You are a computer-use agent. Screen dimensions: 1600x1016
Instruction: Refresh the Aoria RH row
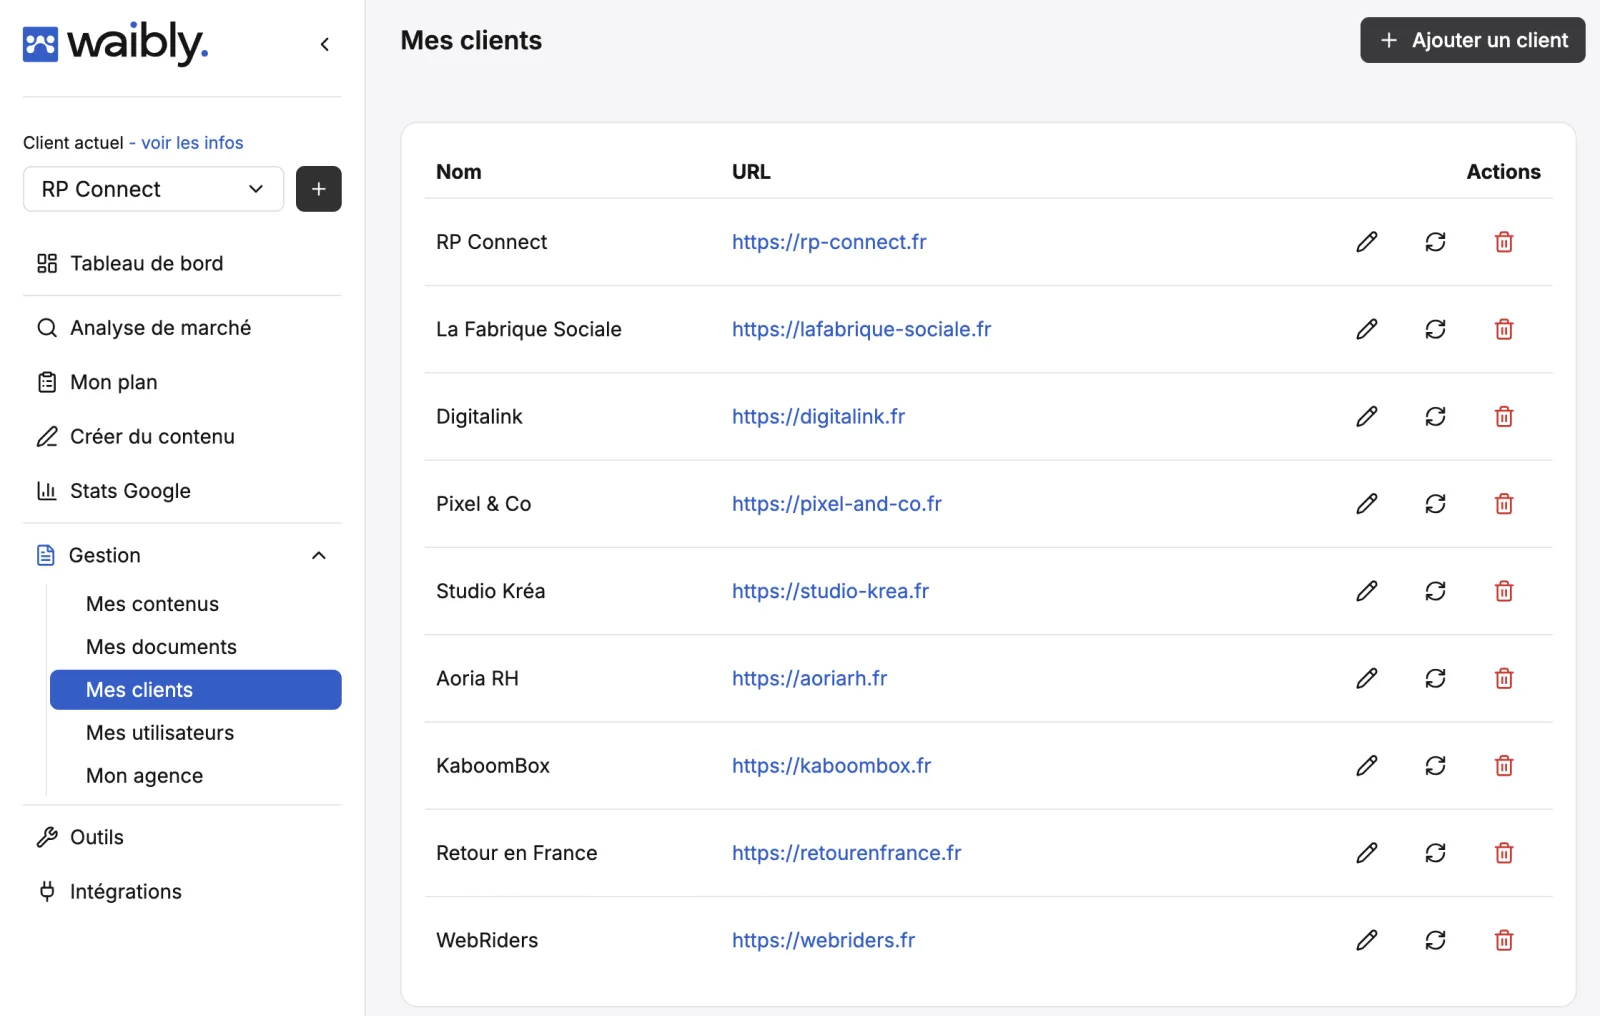pyautogui.click(x=1435, y=678)
